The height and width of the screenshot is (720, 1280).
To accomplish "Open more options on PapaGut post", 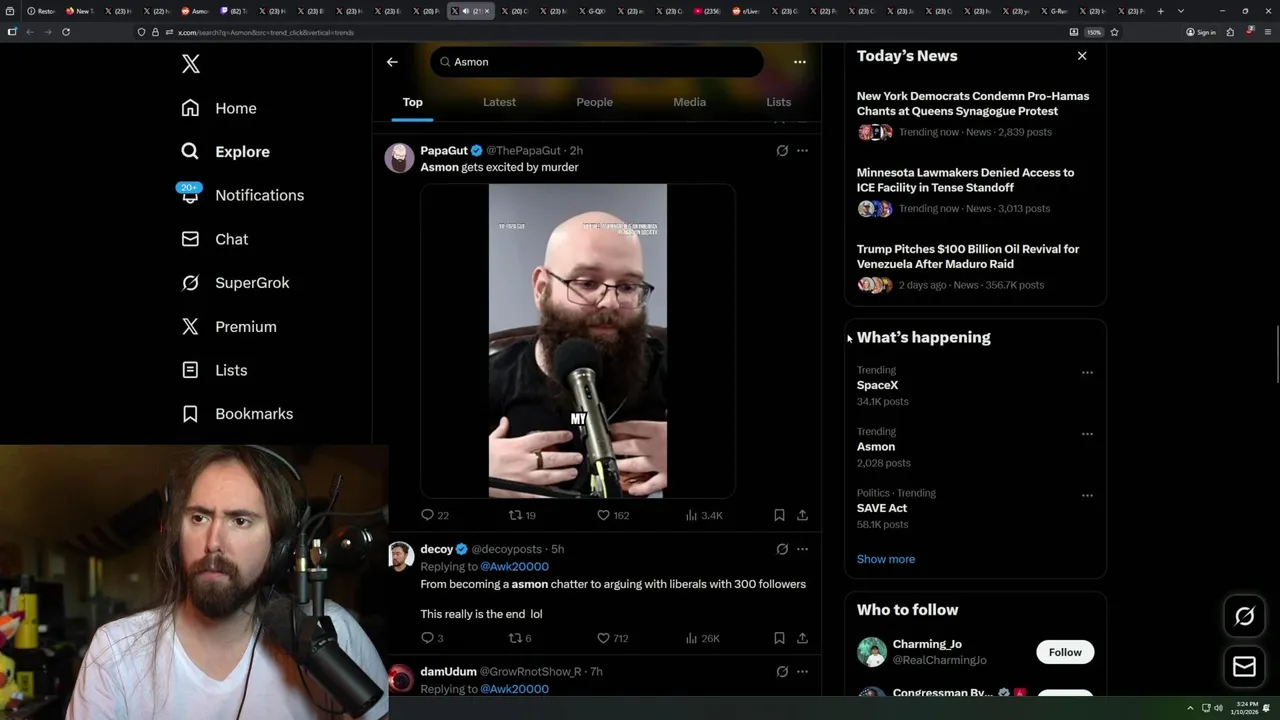I will click(x=802, y=151).
